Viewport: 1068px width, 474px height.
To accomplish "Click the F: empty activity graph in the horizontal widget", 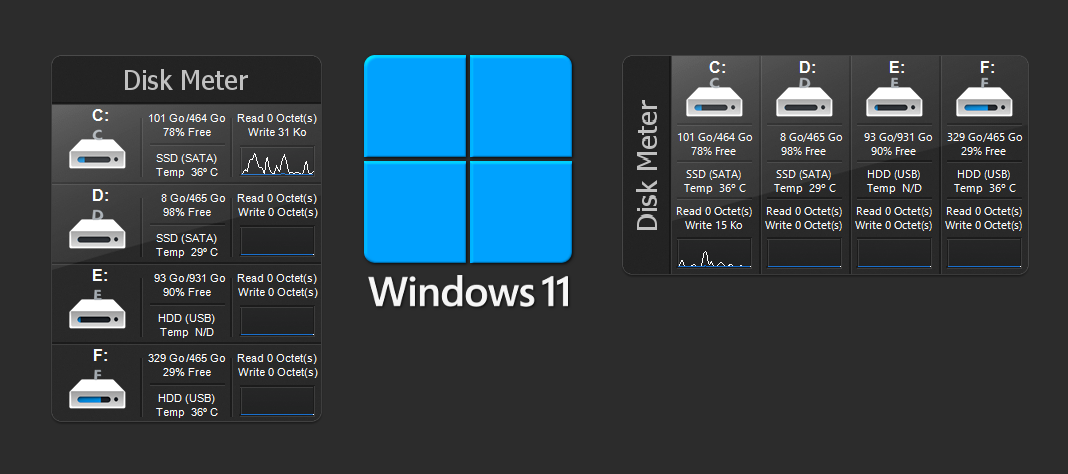I will tap(985, 253).
